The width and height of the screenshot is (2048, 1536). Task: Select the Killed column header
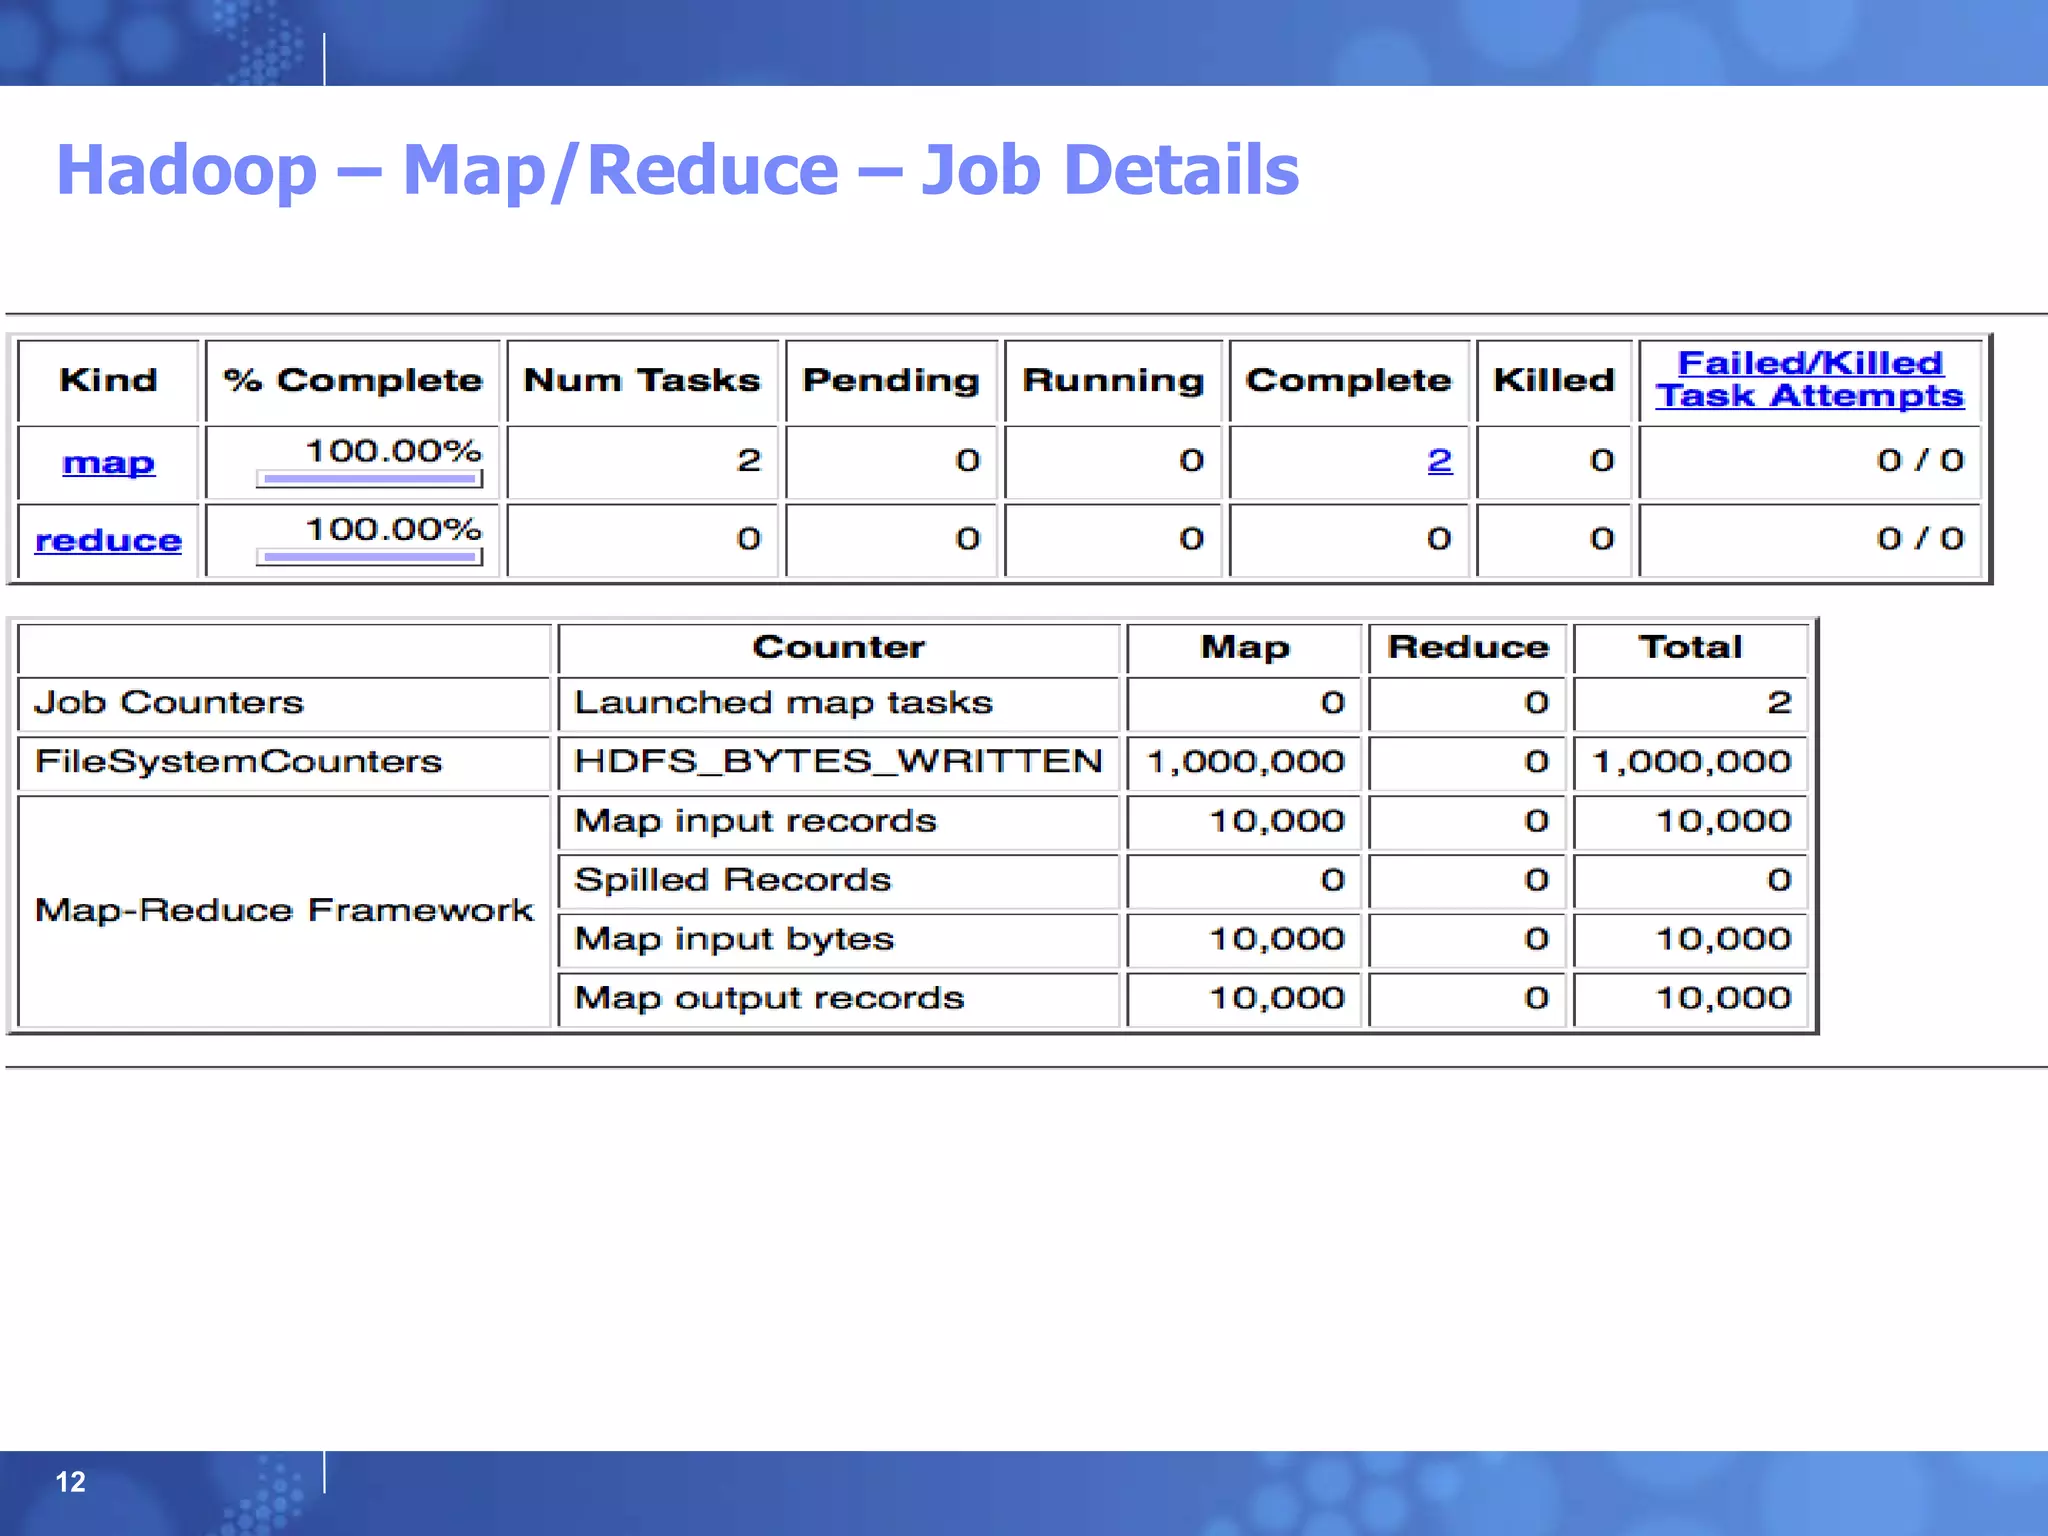pyautogui.click(x=1554, y=380)
